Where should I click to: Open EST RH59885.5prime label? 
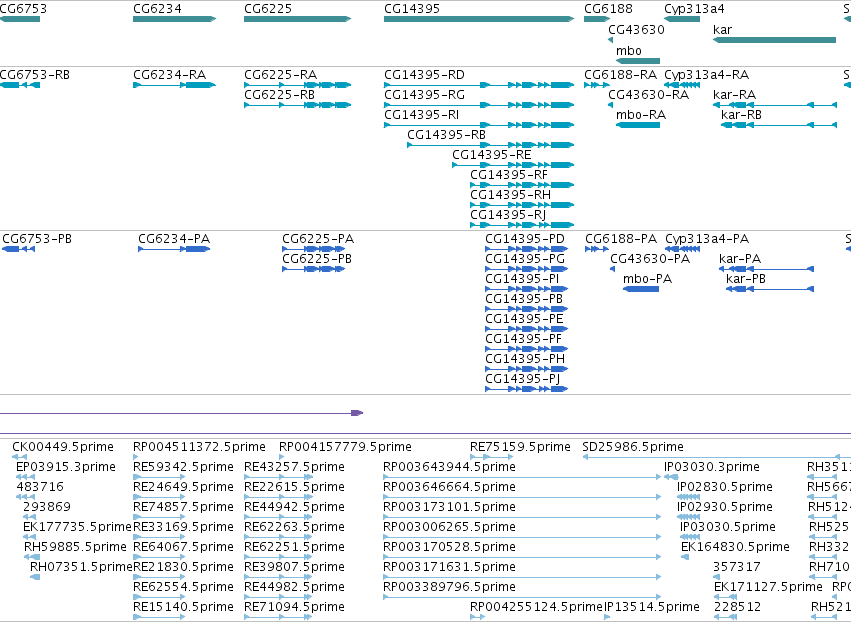pos(75,547)
